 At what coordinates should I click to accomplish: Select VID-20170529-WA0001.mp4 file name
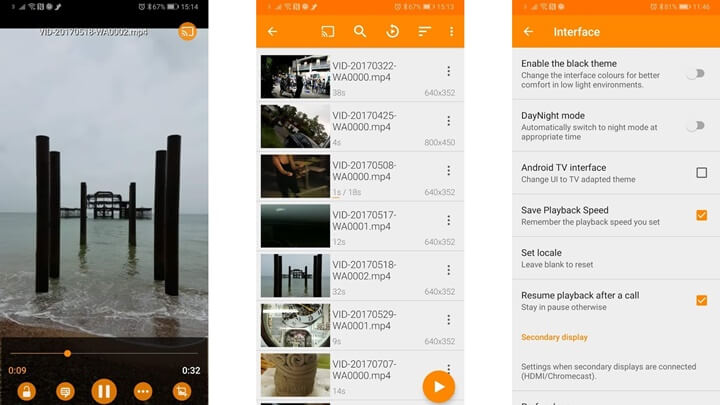pyautogui.click(x=364, y=320)
